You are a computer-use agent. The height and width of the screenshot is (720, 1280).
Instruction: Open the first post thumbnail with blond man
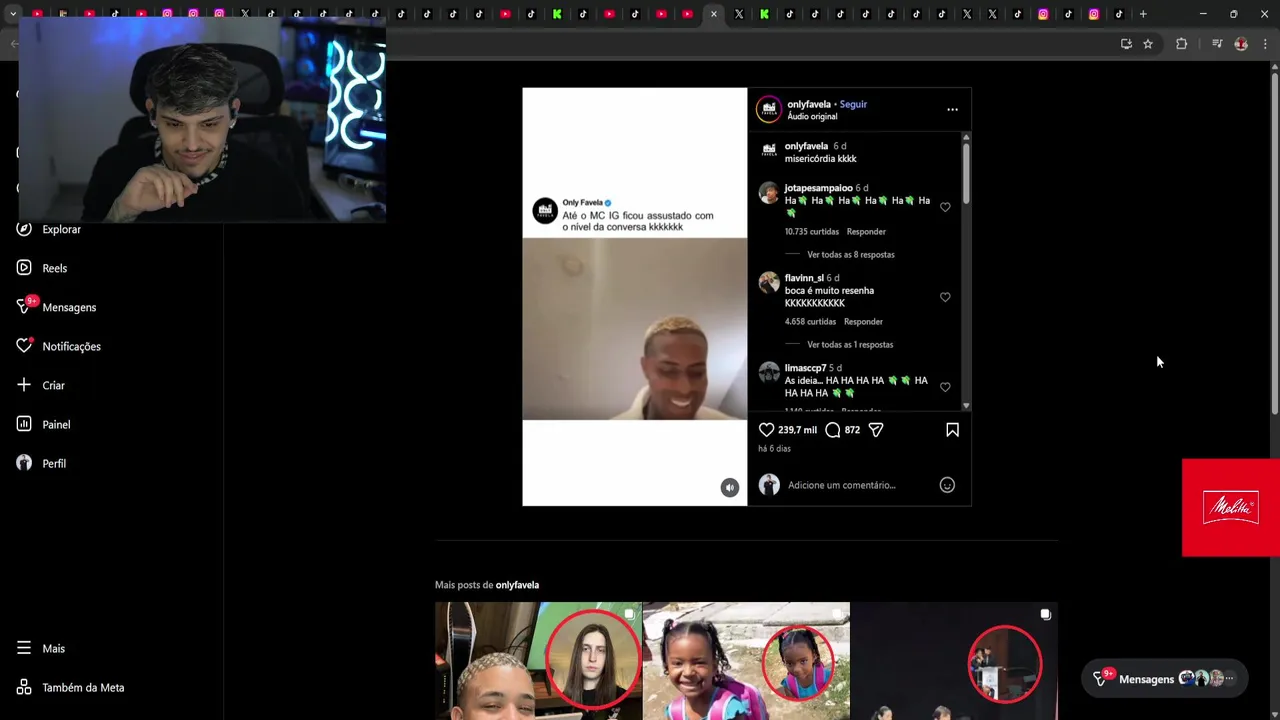click(538, 661)
